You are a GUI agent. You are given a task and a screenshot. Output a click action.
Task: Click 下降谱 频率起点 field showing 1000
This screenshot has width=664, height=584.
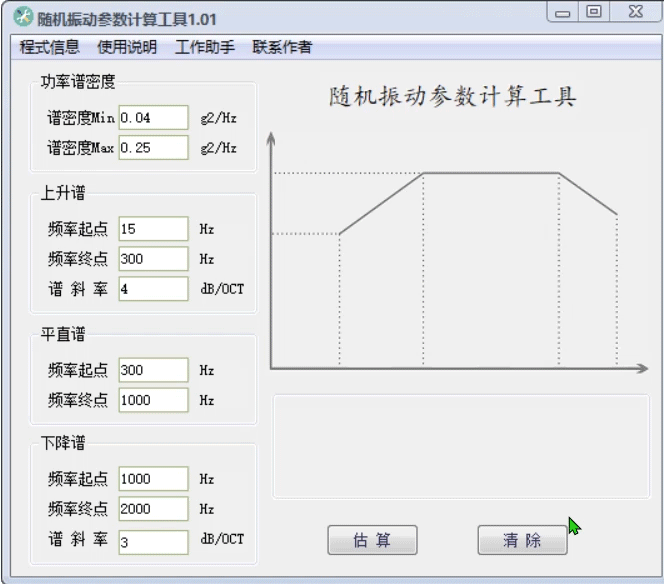(153, 479)
